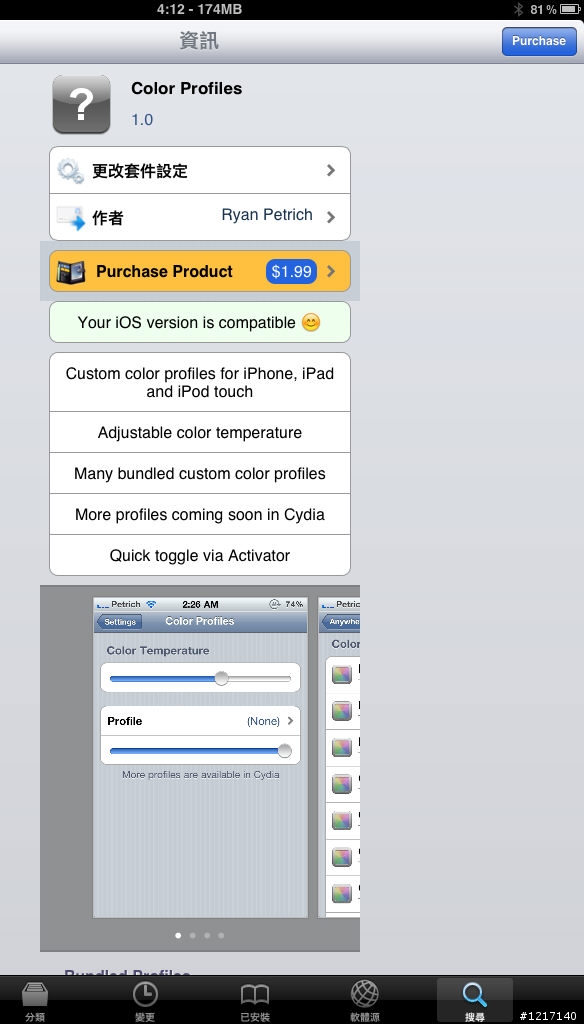Image resolution: width=584 pixels, height=1024 pixels.
Task: Select the second screenshot page dot
Action: point(193,935)
